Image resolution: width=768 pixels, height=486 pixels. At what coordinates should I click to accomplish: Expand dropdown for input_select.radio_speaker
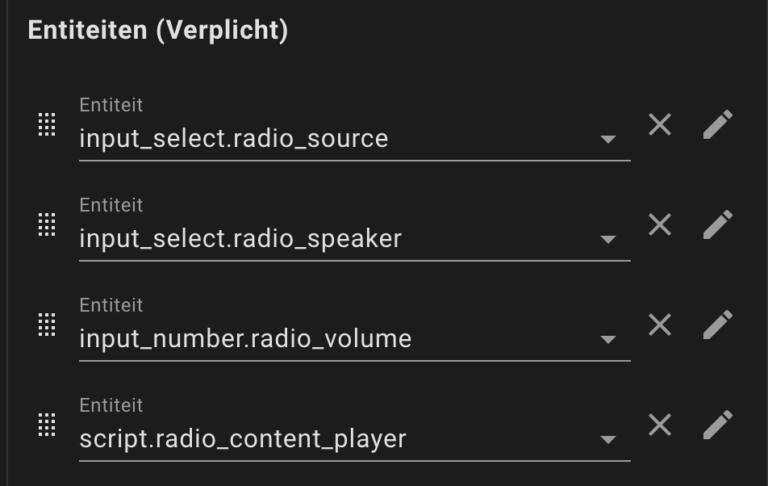608,240
